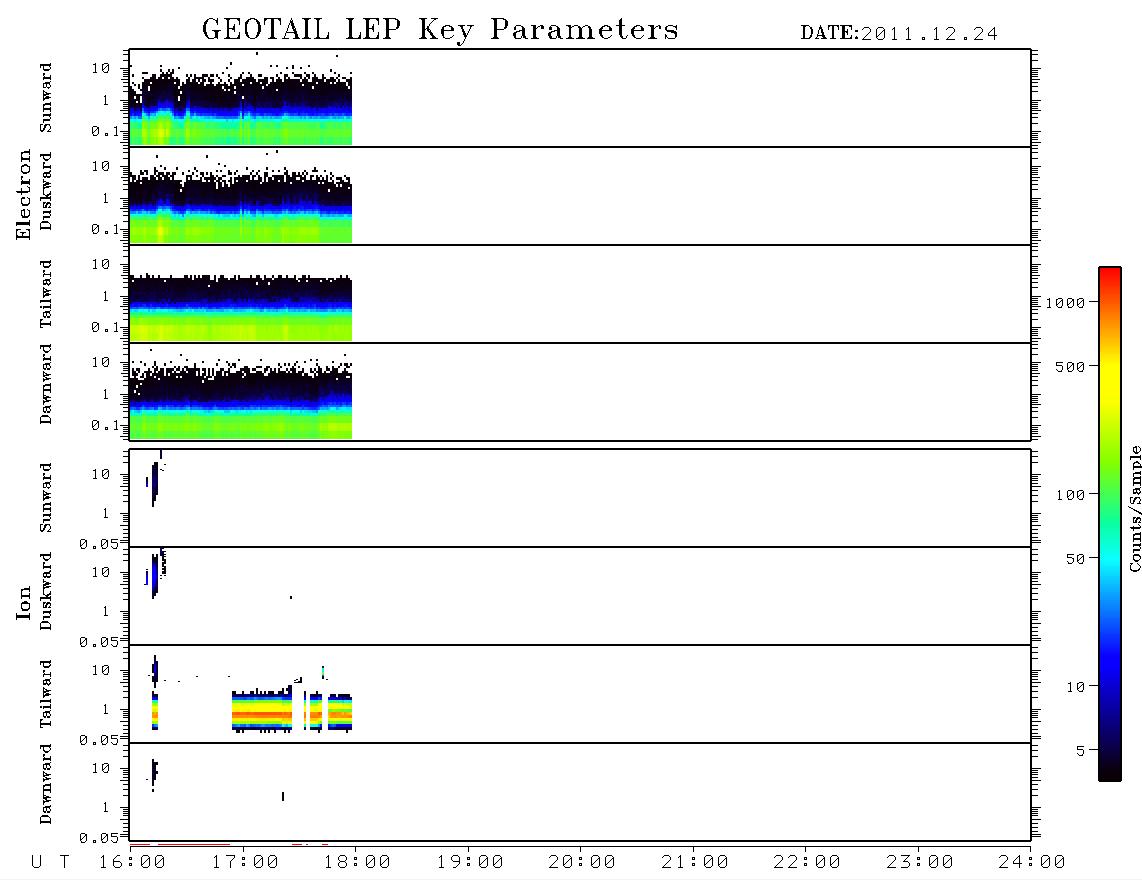Click the Counts/Sample colorbar label
The height and width of the screenshot is (880, 1142).
tap(1134, 508)
